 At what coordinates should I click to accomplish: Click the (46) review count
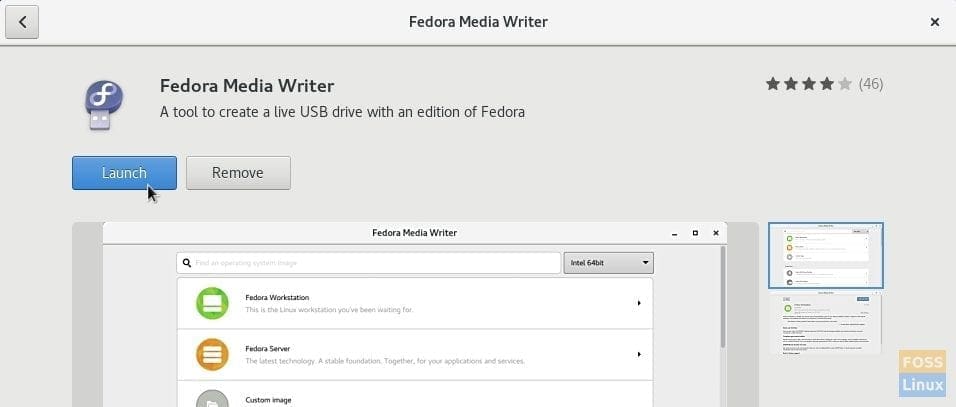871,83
